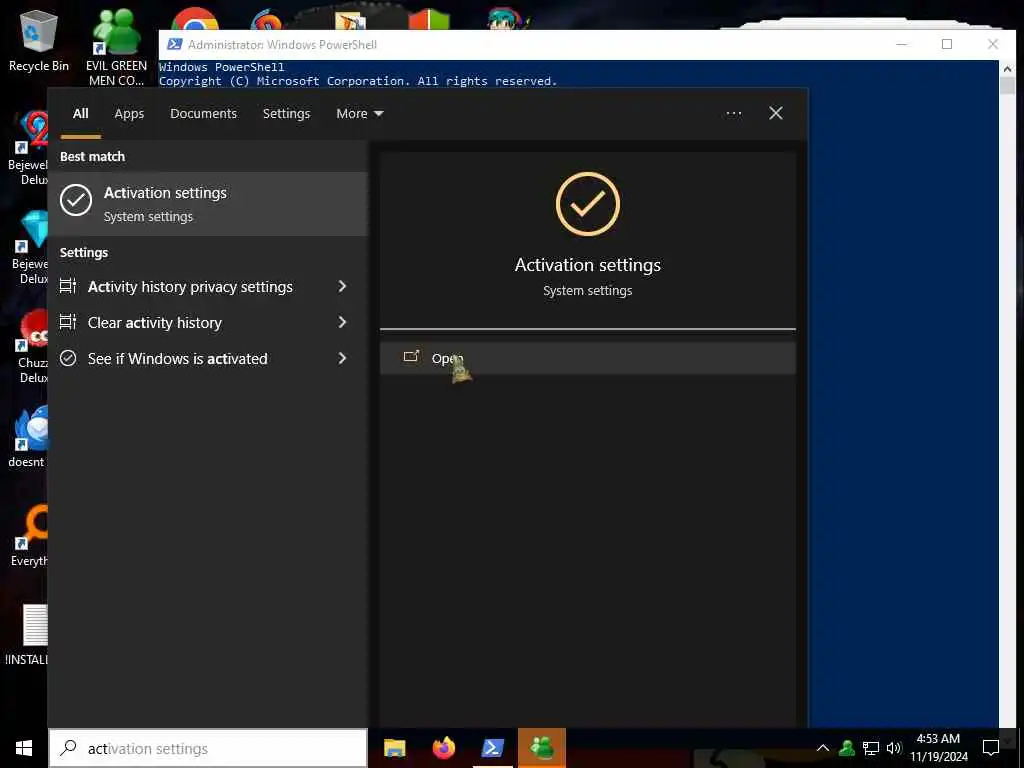Maximize the PowerShell window

(946, 44)
